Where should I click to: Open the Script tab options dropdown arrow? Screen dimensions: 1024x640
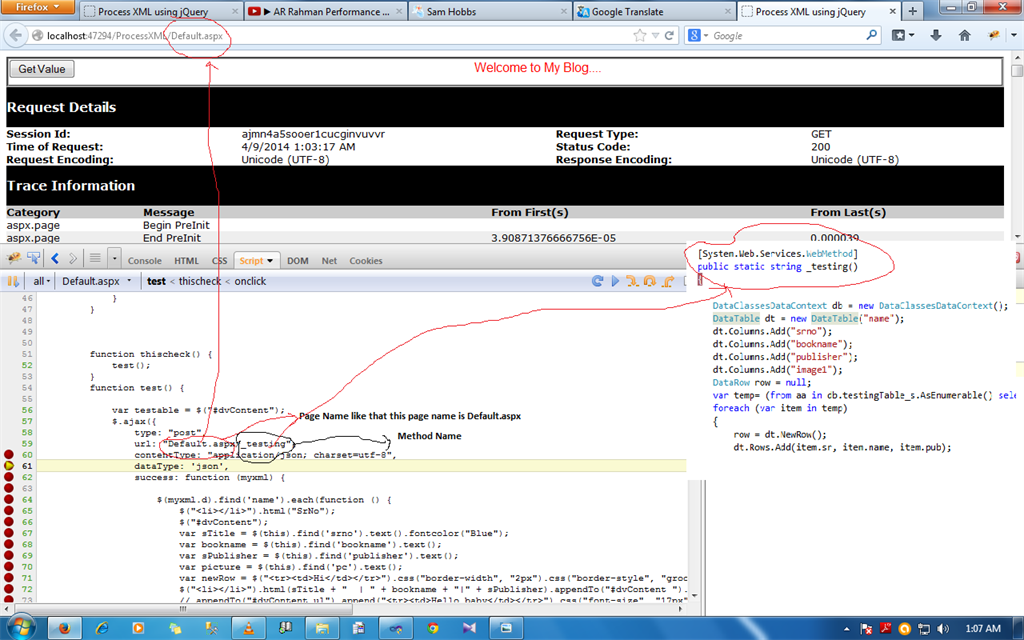pos(270,261)
